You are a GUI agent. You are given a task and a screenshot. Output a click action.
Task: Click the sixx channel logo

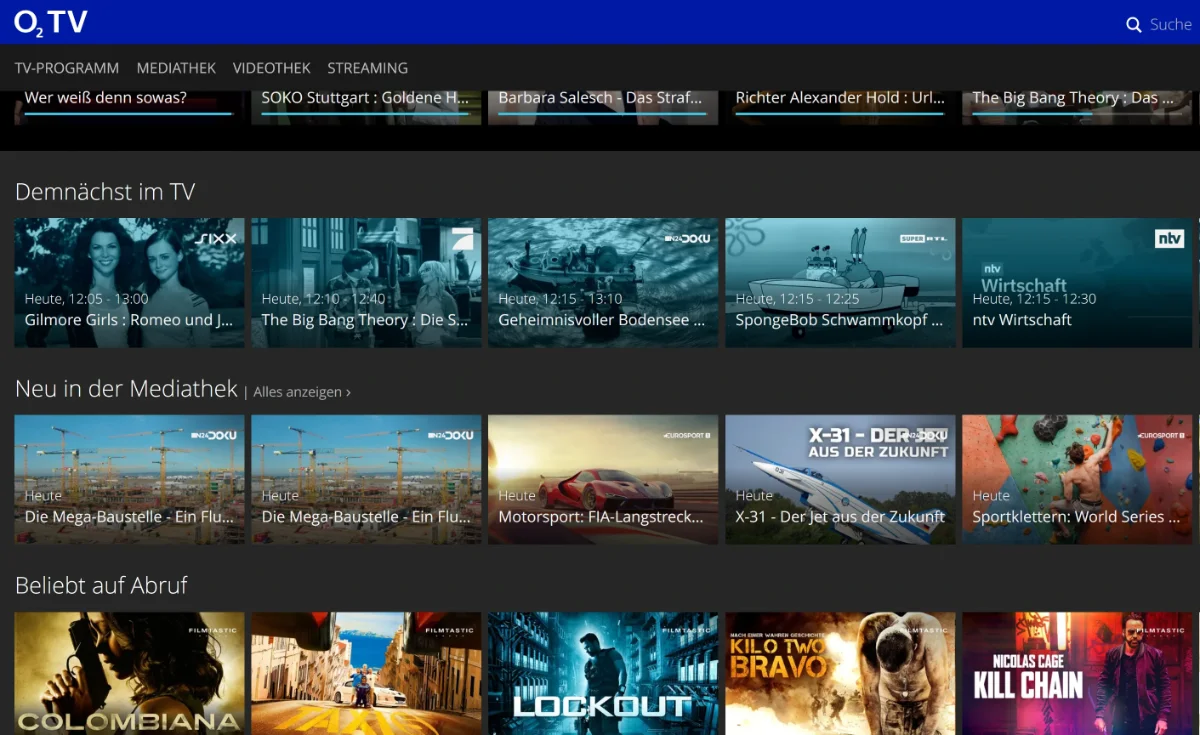coord(214,239)
